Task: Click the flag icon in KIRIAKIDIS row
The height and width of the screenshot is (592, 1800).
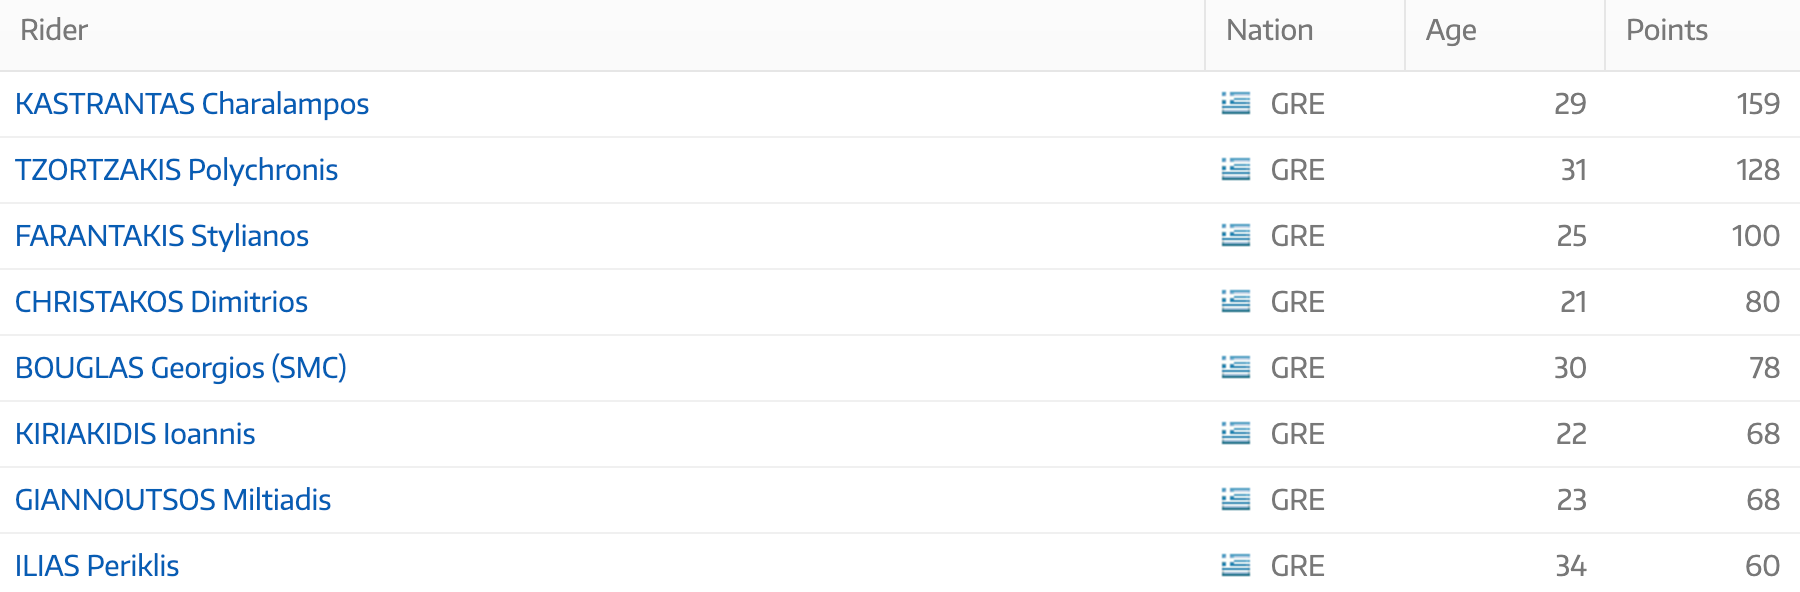Action: point(1236,433)
